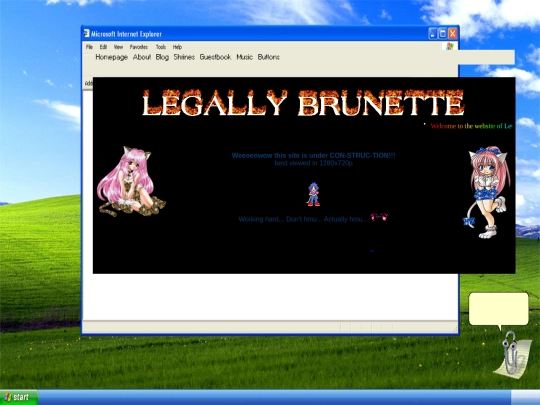This screenshot has width=540, height=405.
Task: Open the About page link
Action: click(x=142, y=57)
